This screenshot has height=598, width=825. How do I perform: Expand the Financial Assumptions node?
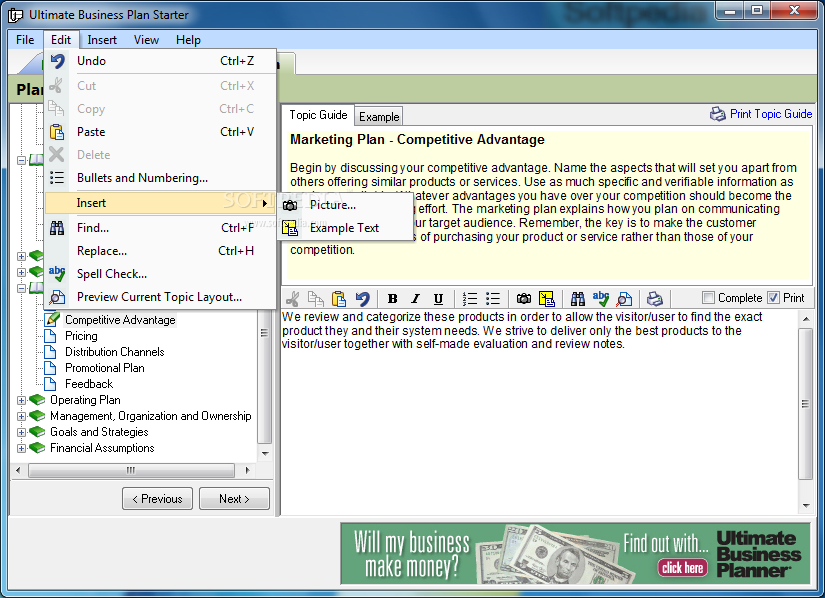[x=21, y=448]
